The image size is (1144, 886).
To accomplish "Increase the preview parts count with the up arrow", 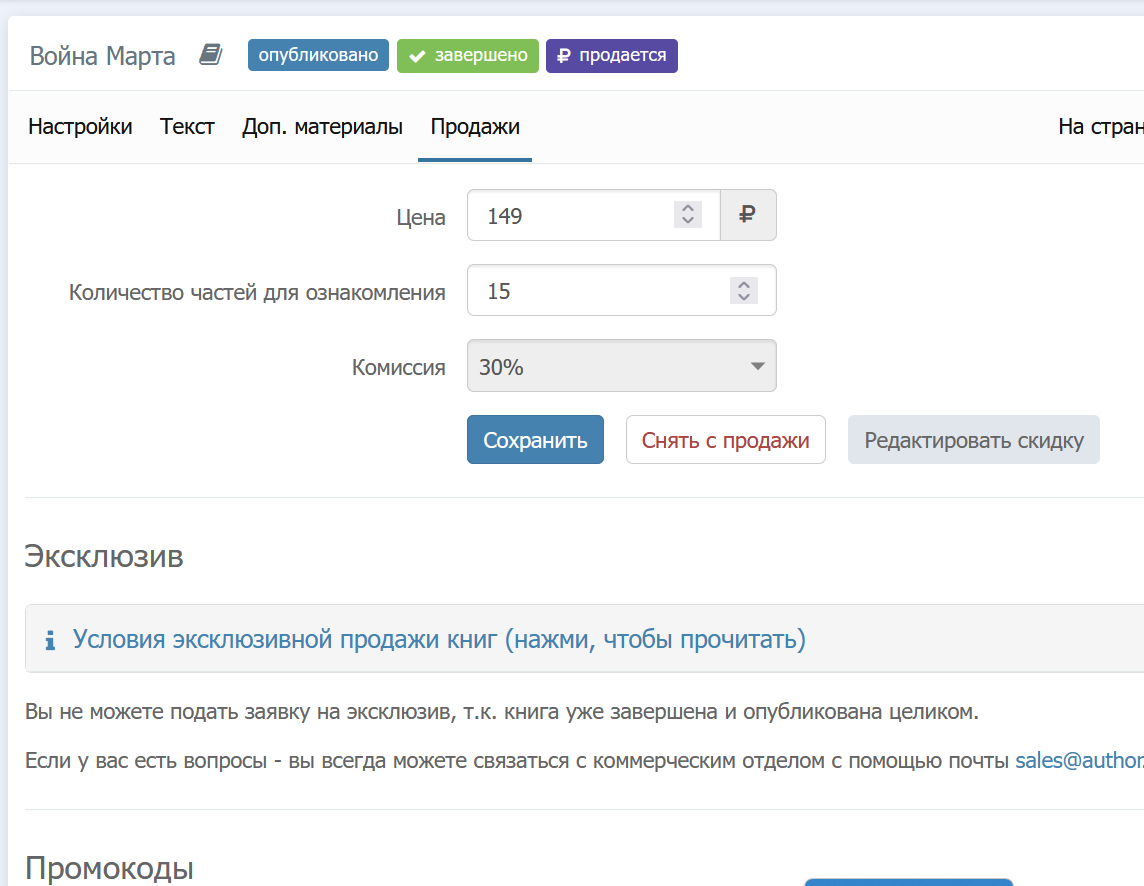I will pos(743,284).
